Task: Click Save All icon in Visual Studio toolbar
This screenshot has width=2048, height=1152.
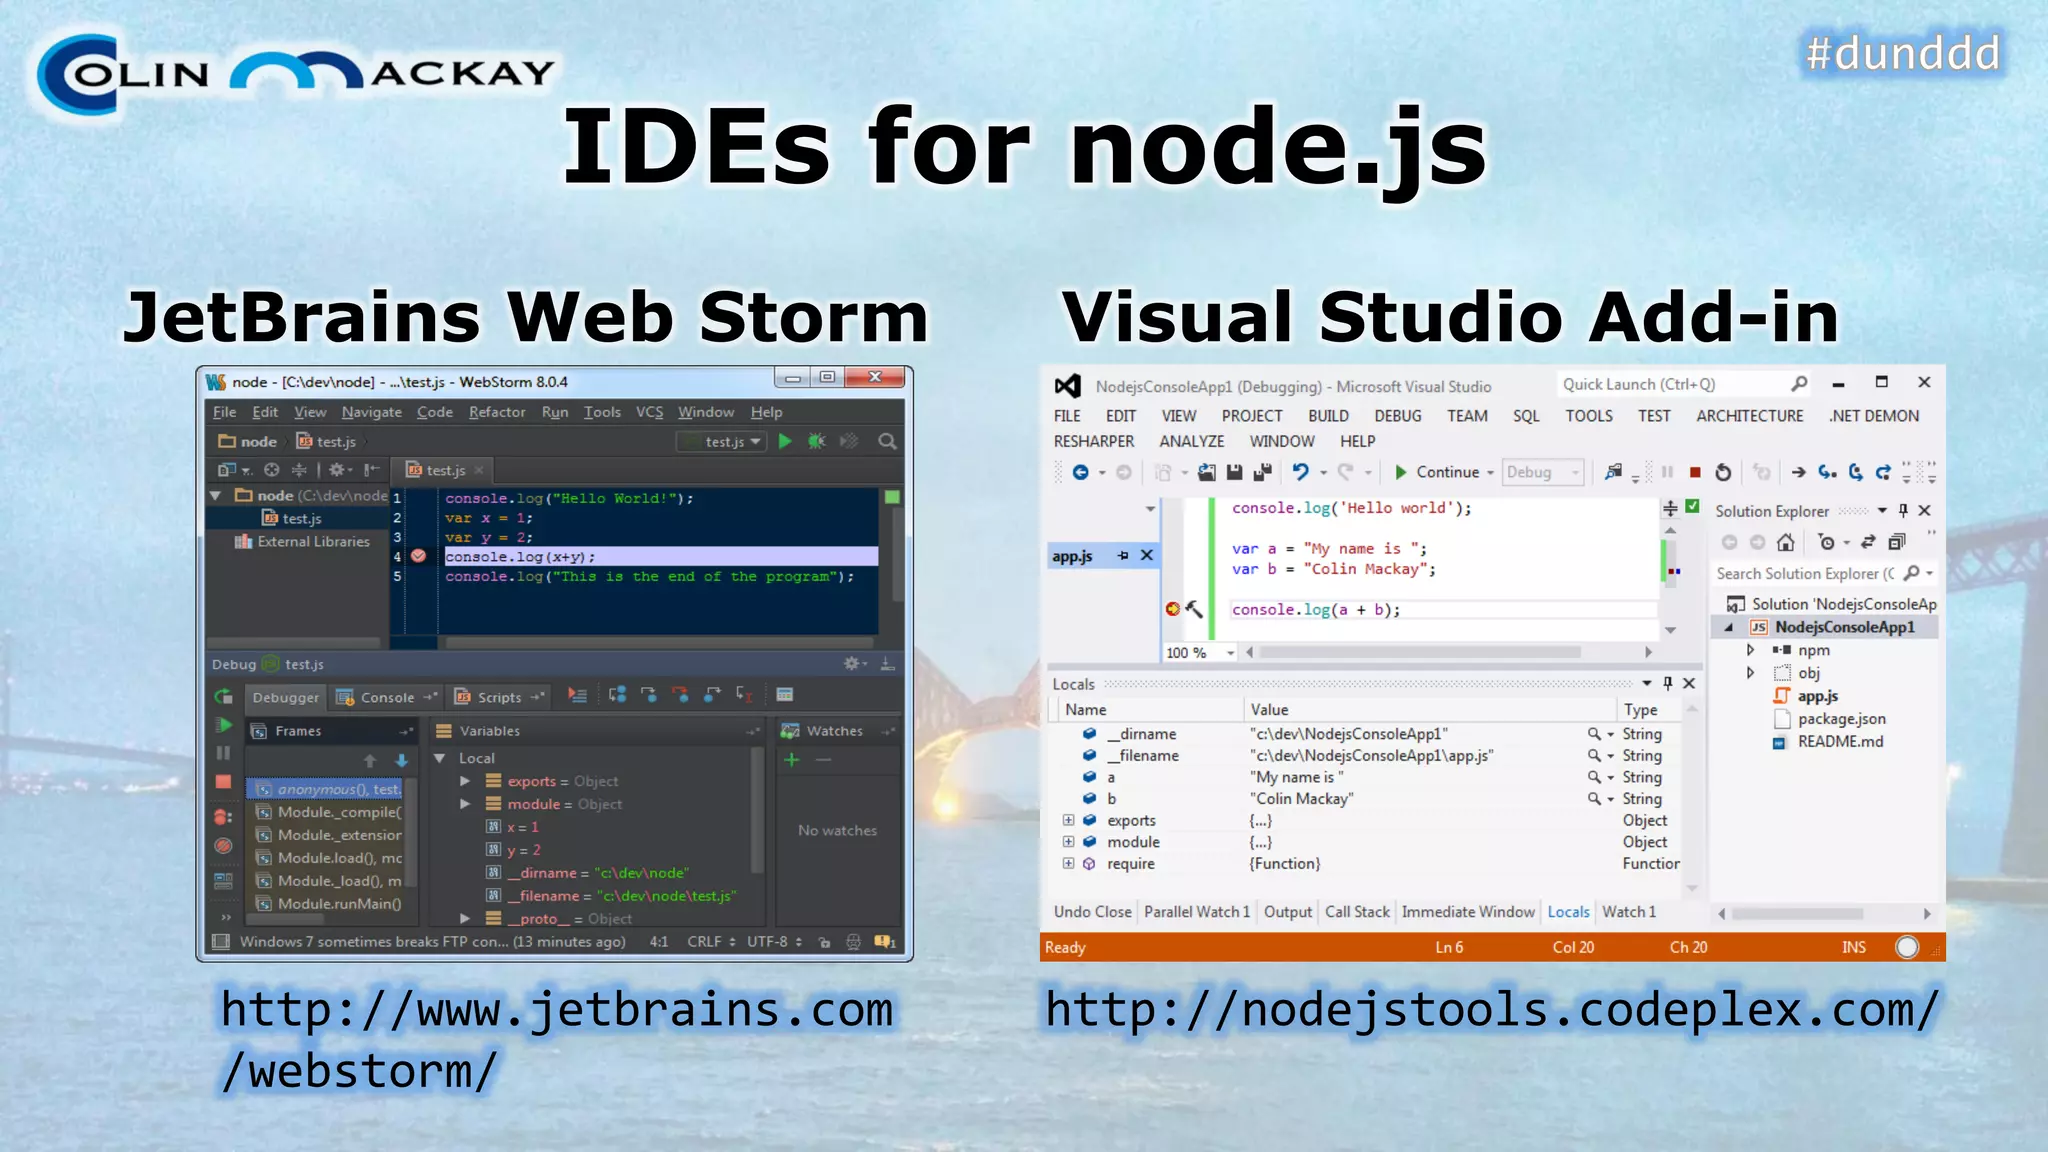Action: 1263,472
